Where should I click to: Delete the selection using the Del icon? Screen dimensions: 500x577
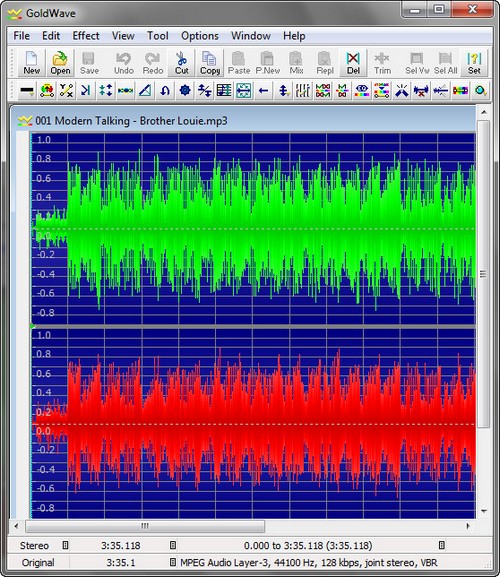(353, 63)
